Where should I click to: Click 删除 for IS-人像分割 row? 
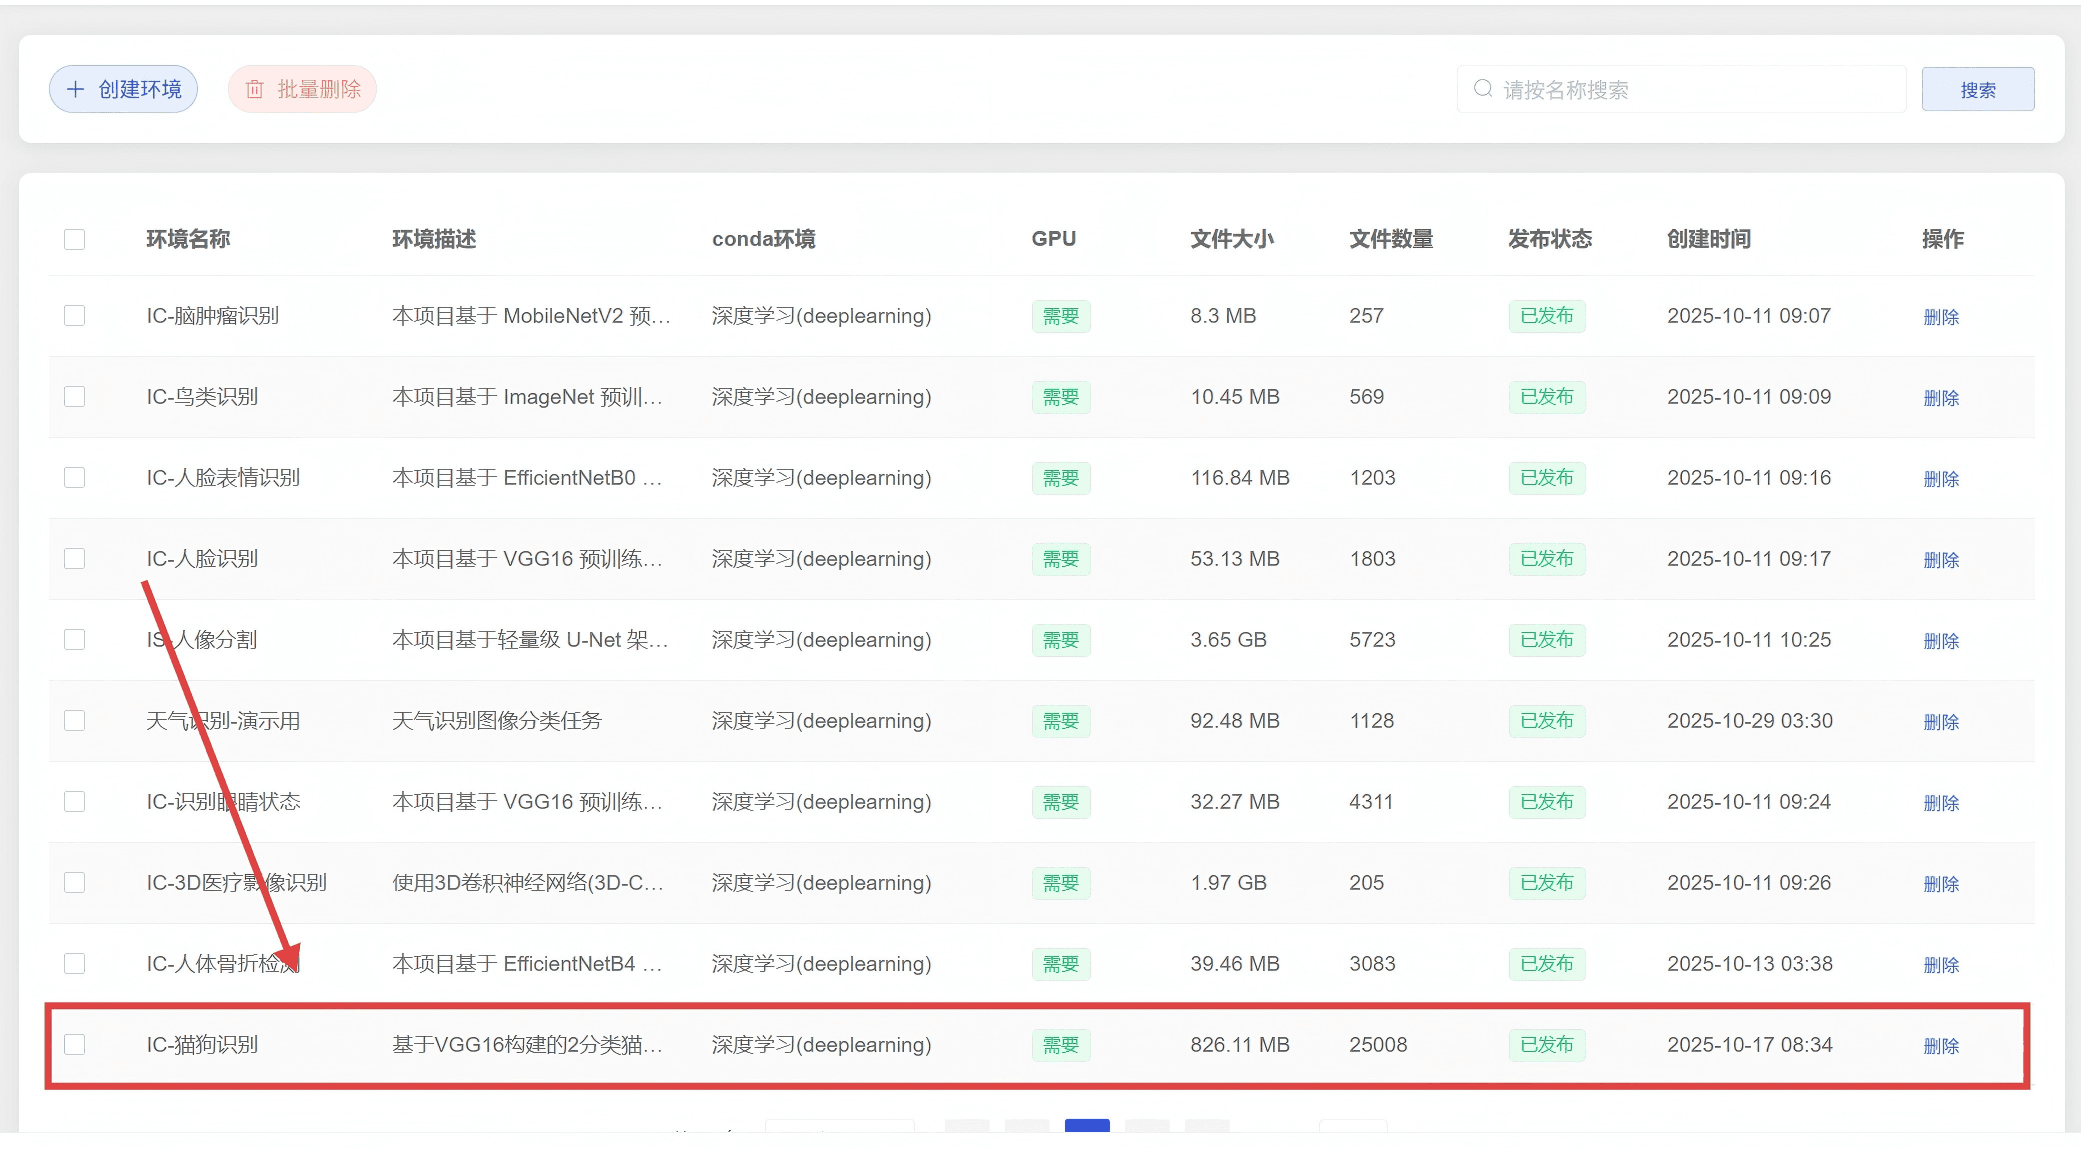click(1940, 641)
